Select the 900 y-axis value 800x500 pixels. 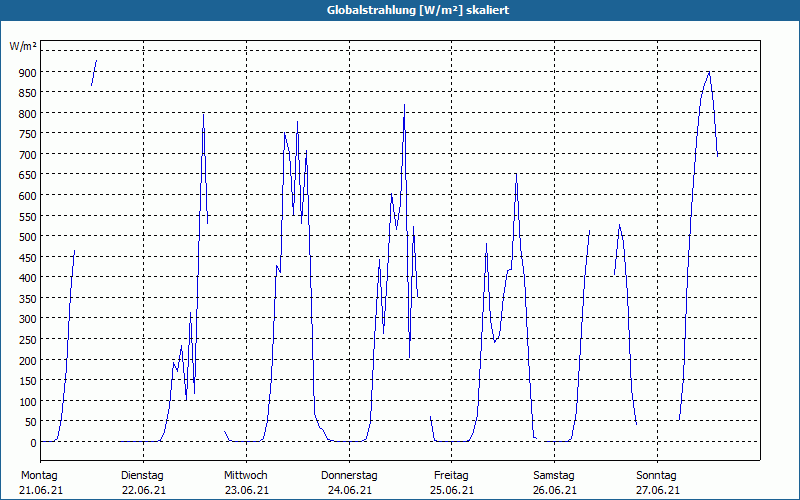point(28,72)
